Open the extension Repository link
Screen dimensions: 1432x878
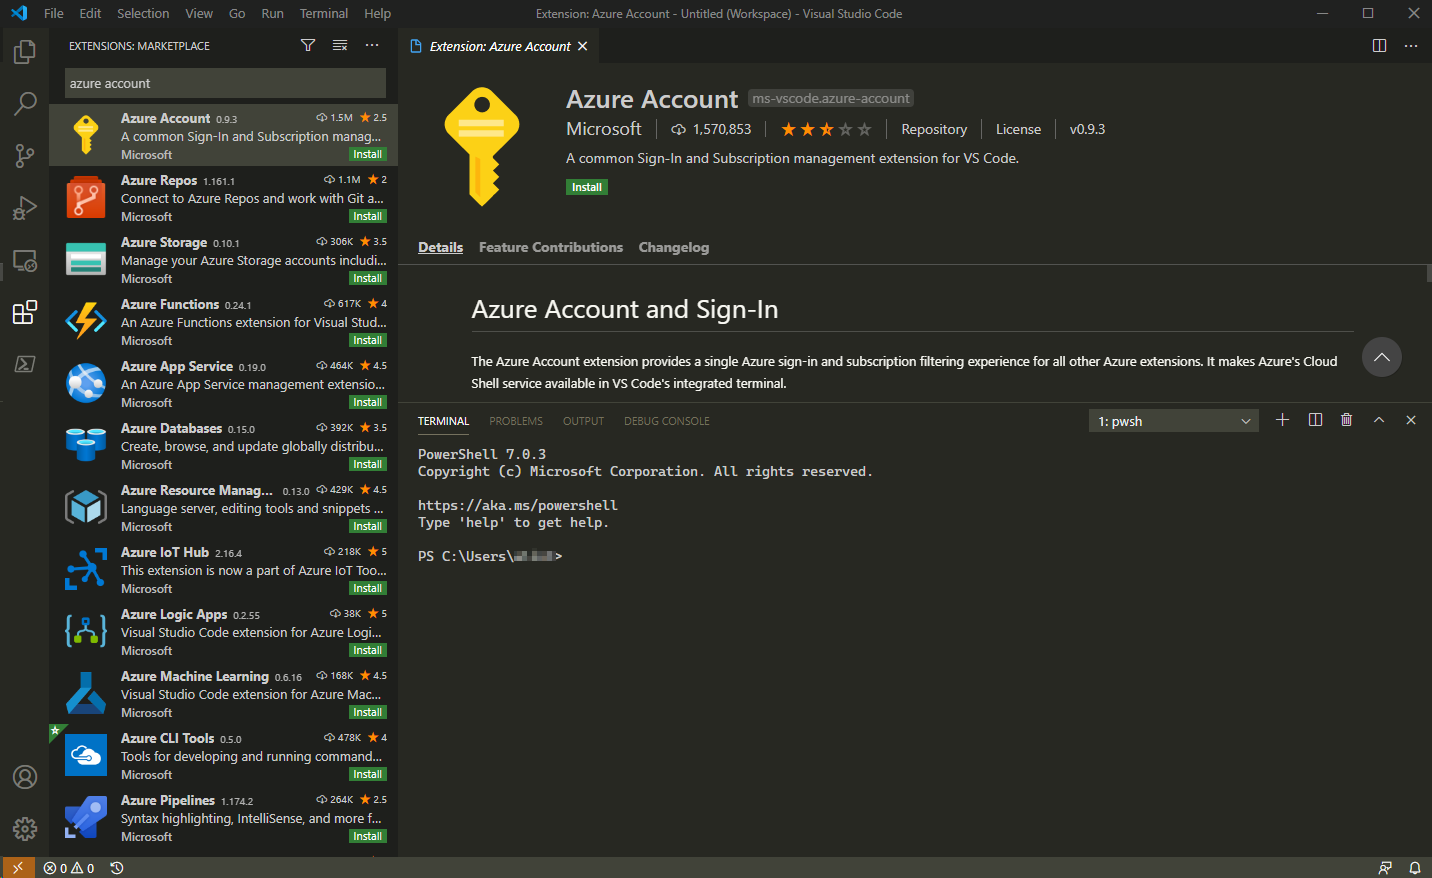934,129
